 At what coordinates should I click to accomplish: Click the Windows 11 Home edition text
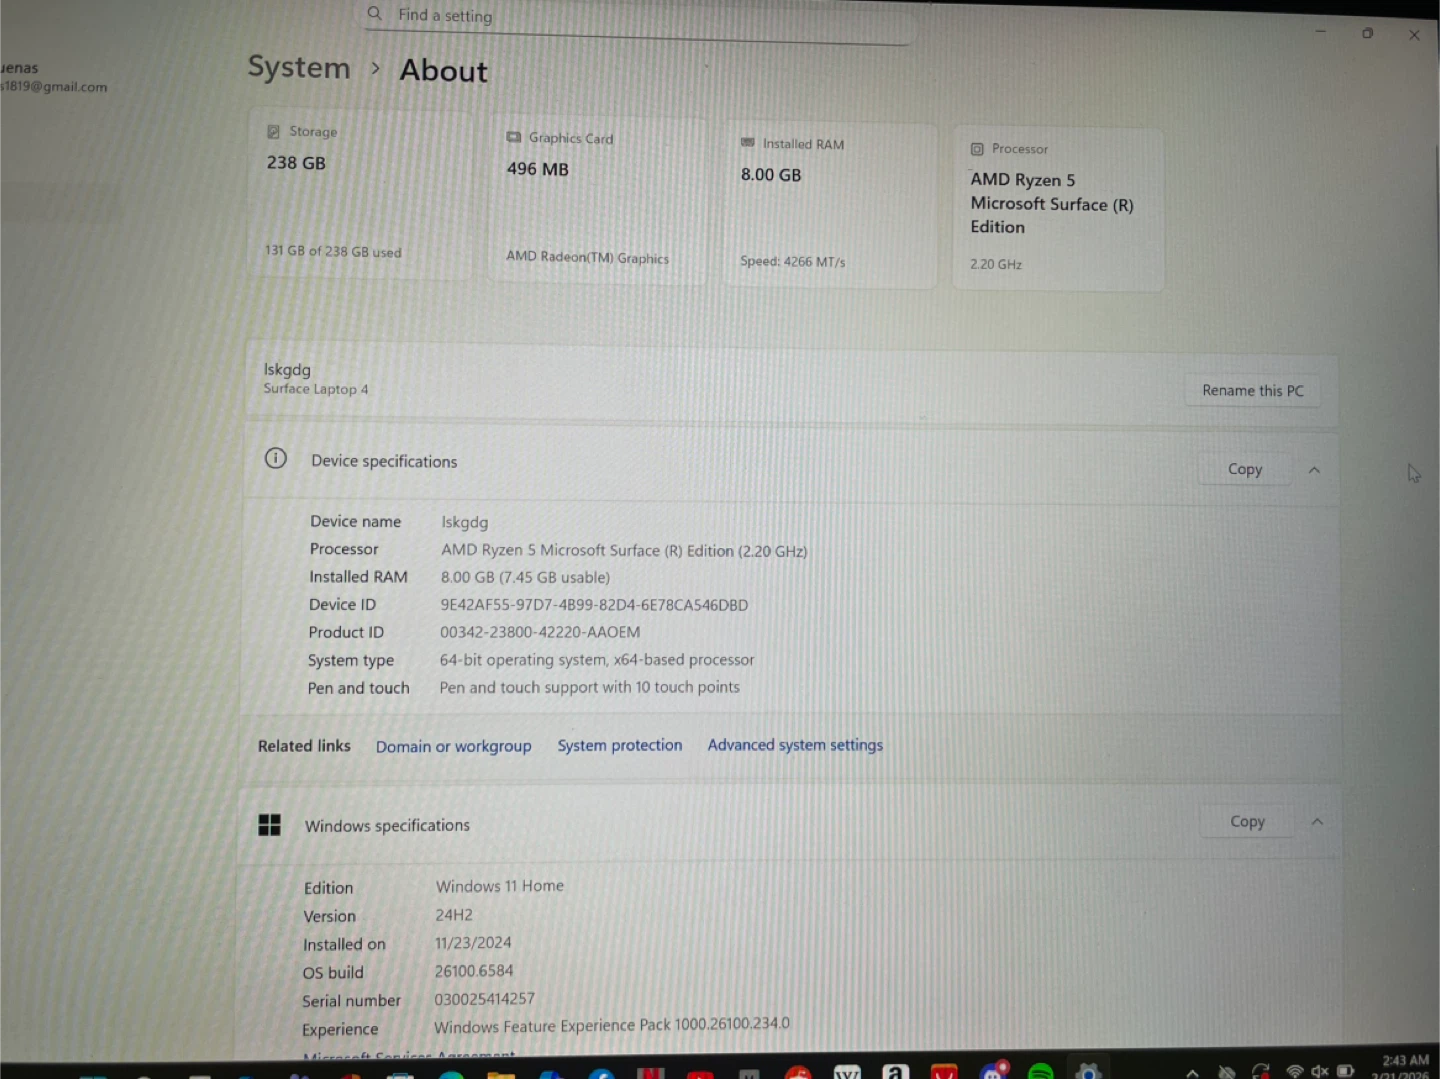(500, 886)
